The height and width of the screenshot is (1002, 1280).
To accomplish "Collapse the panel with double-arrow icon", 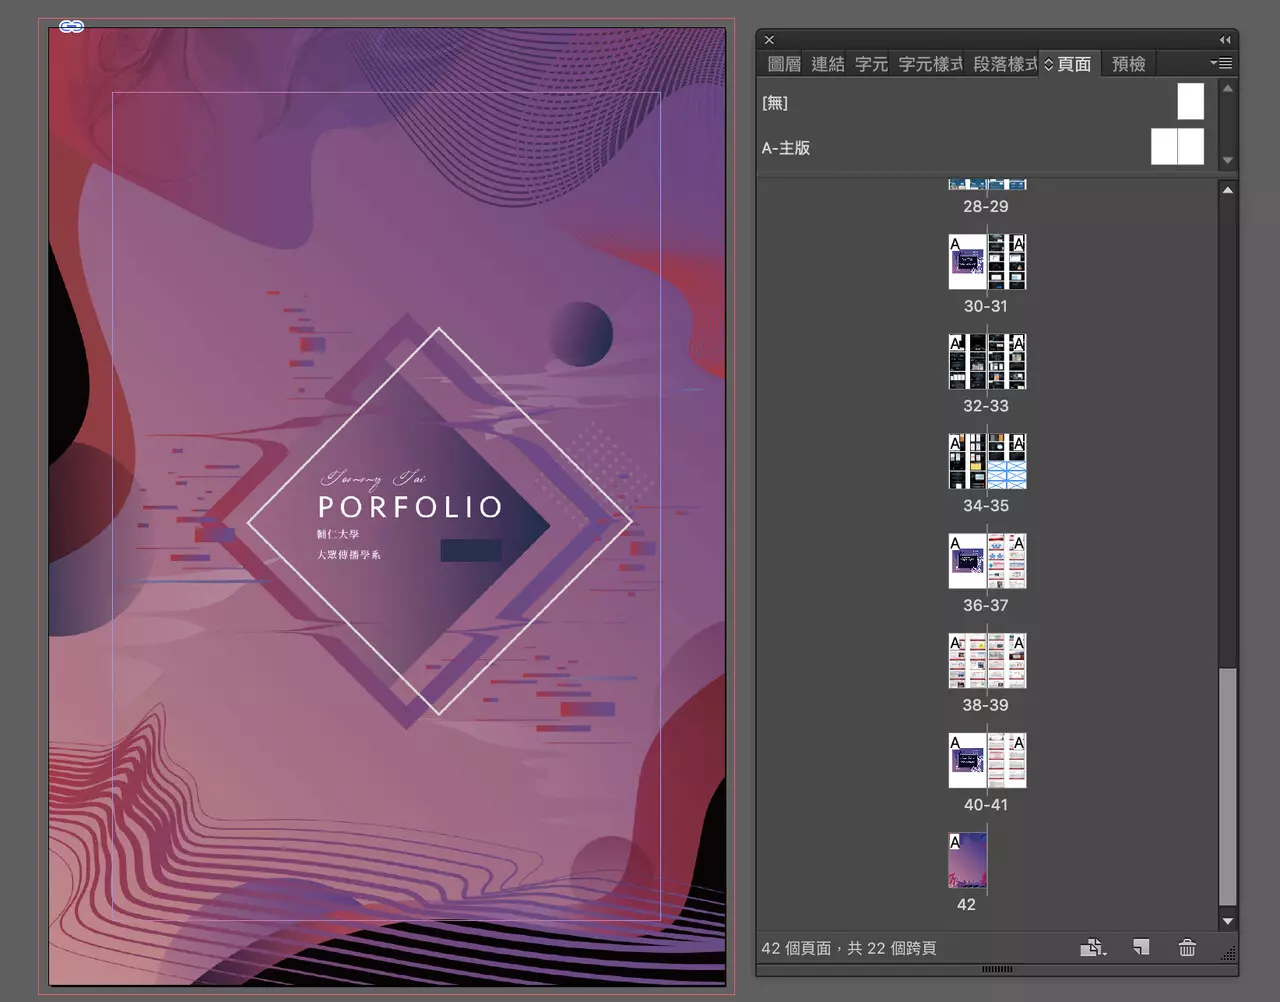I will pos(1225,40).
